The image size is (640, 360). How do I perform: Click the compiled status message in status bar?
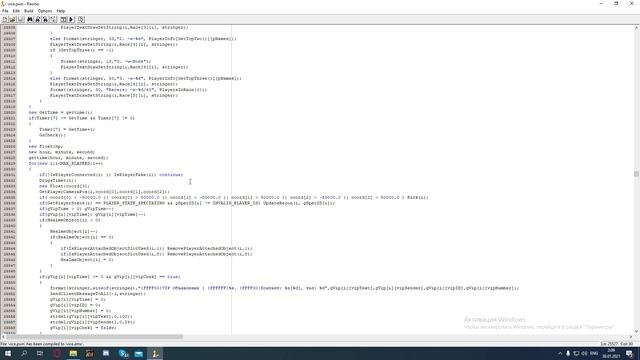click(41, 344)
